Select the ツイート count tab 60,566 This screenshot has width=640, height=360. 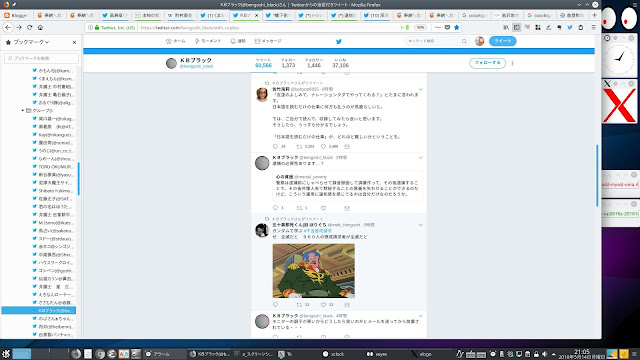pyautogui.click(x=263, y=63)
